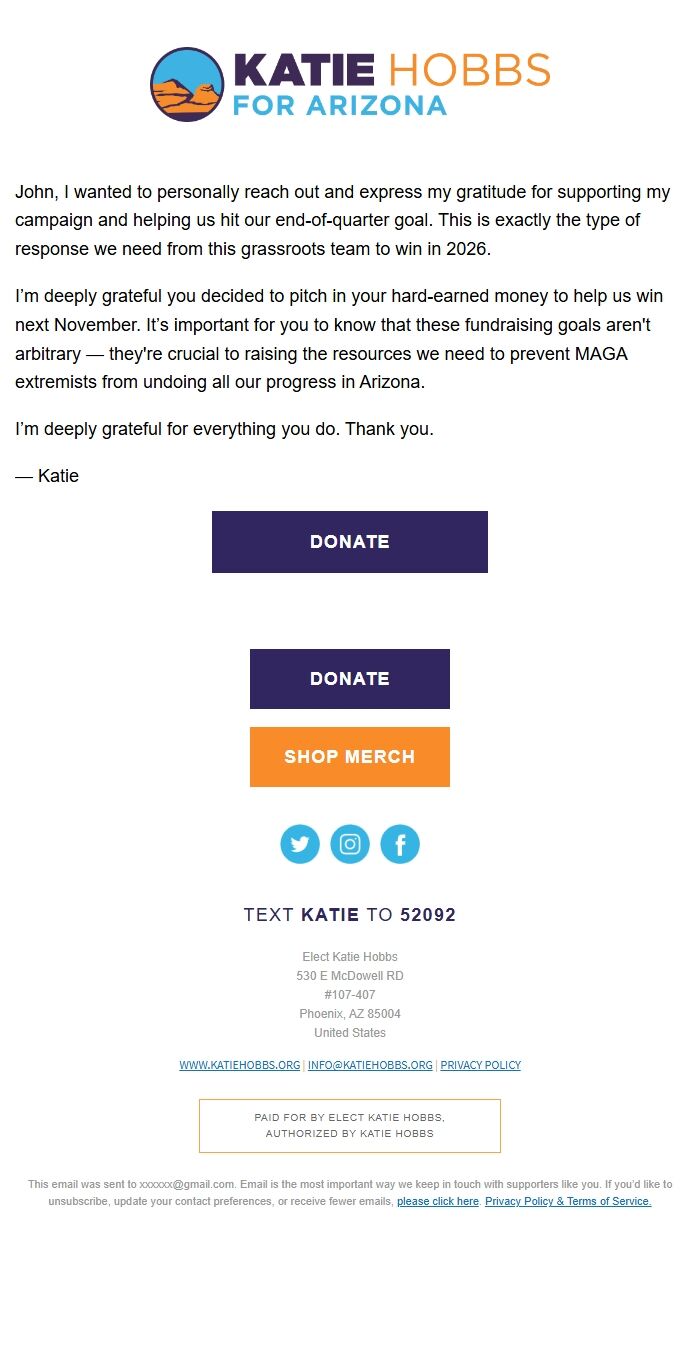The height and width of the screenshot is (1350, 700).
Task: Click the paragraph starting "John, I wanted"
Action: 343,220
